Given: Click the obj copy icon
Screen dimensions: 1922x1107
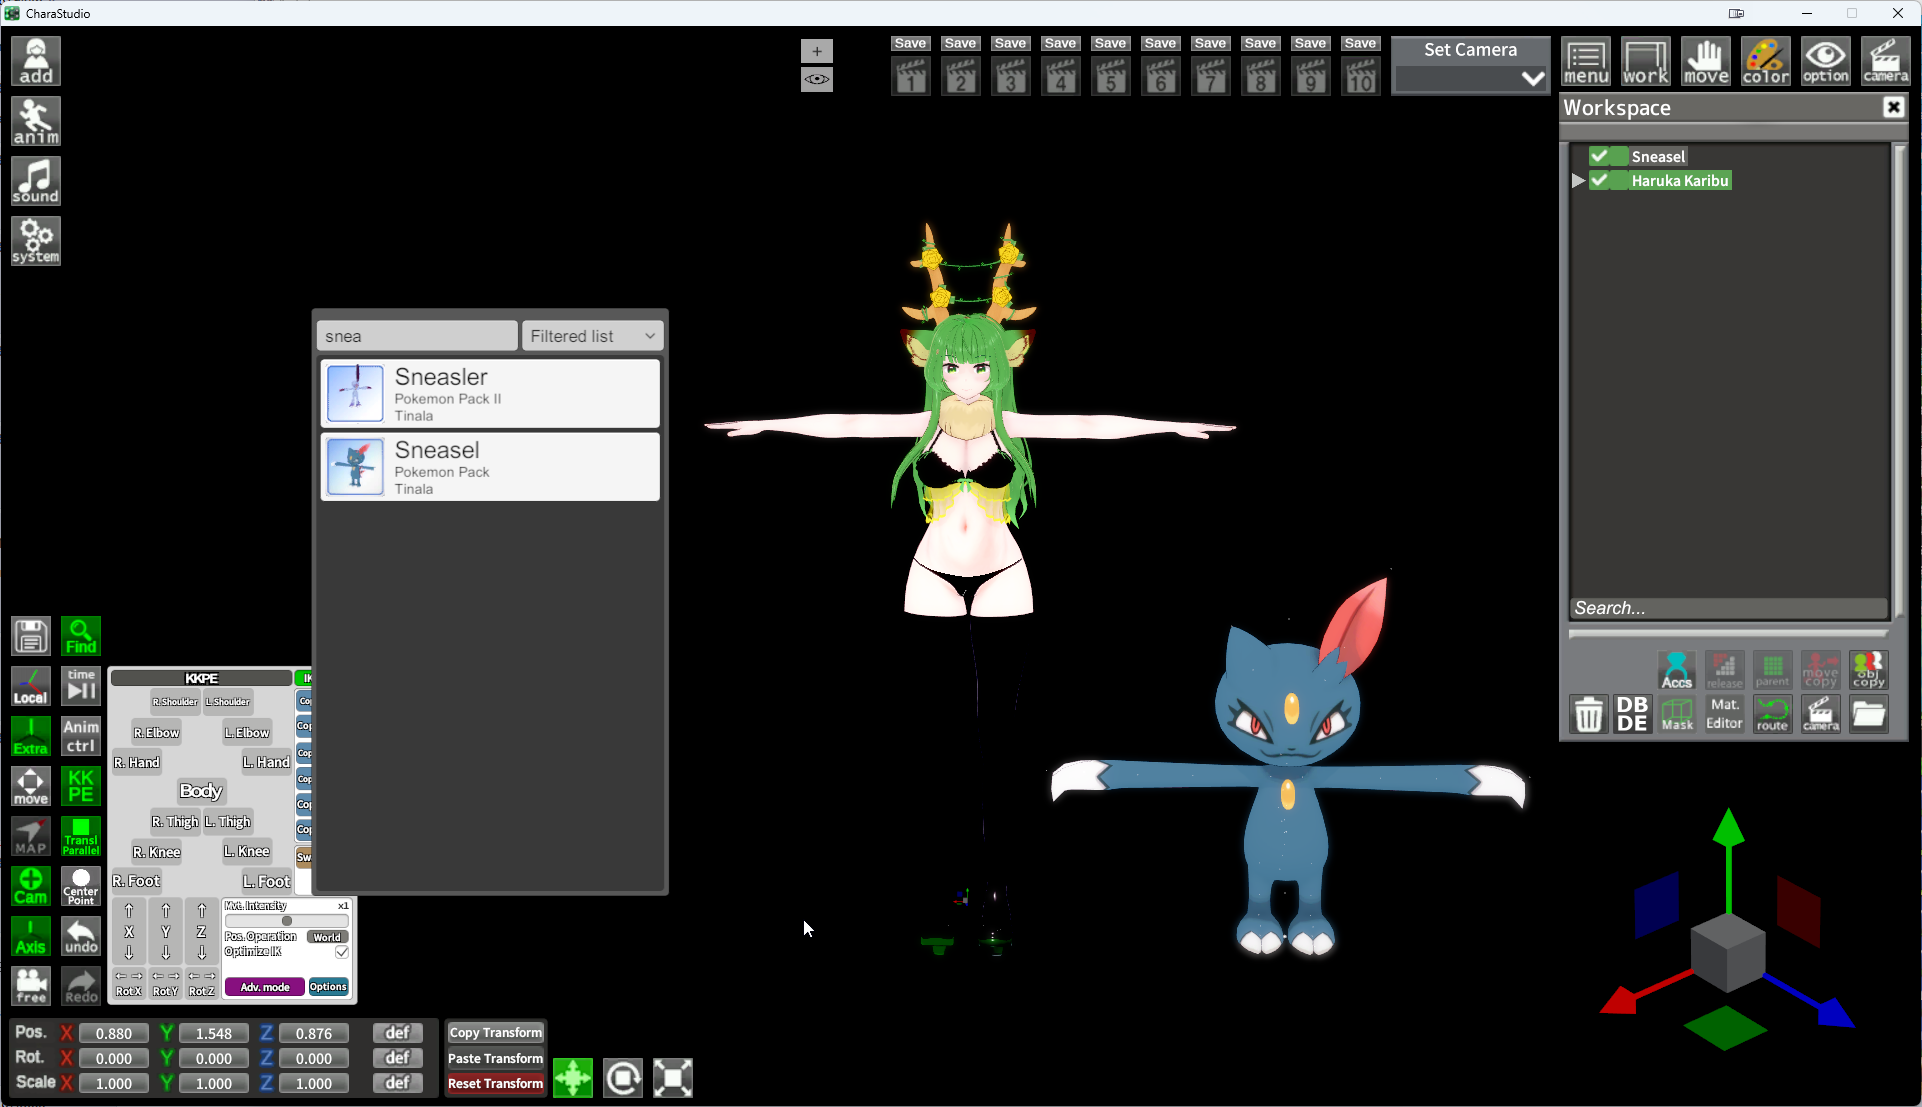Looking at the screenshot, I should coord(1868,670).
